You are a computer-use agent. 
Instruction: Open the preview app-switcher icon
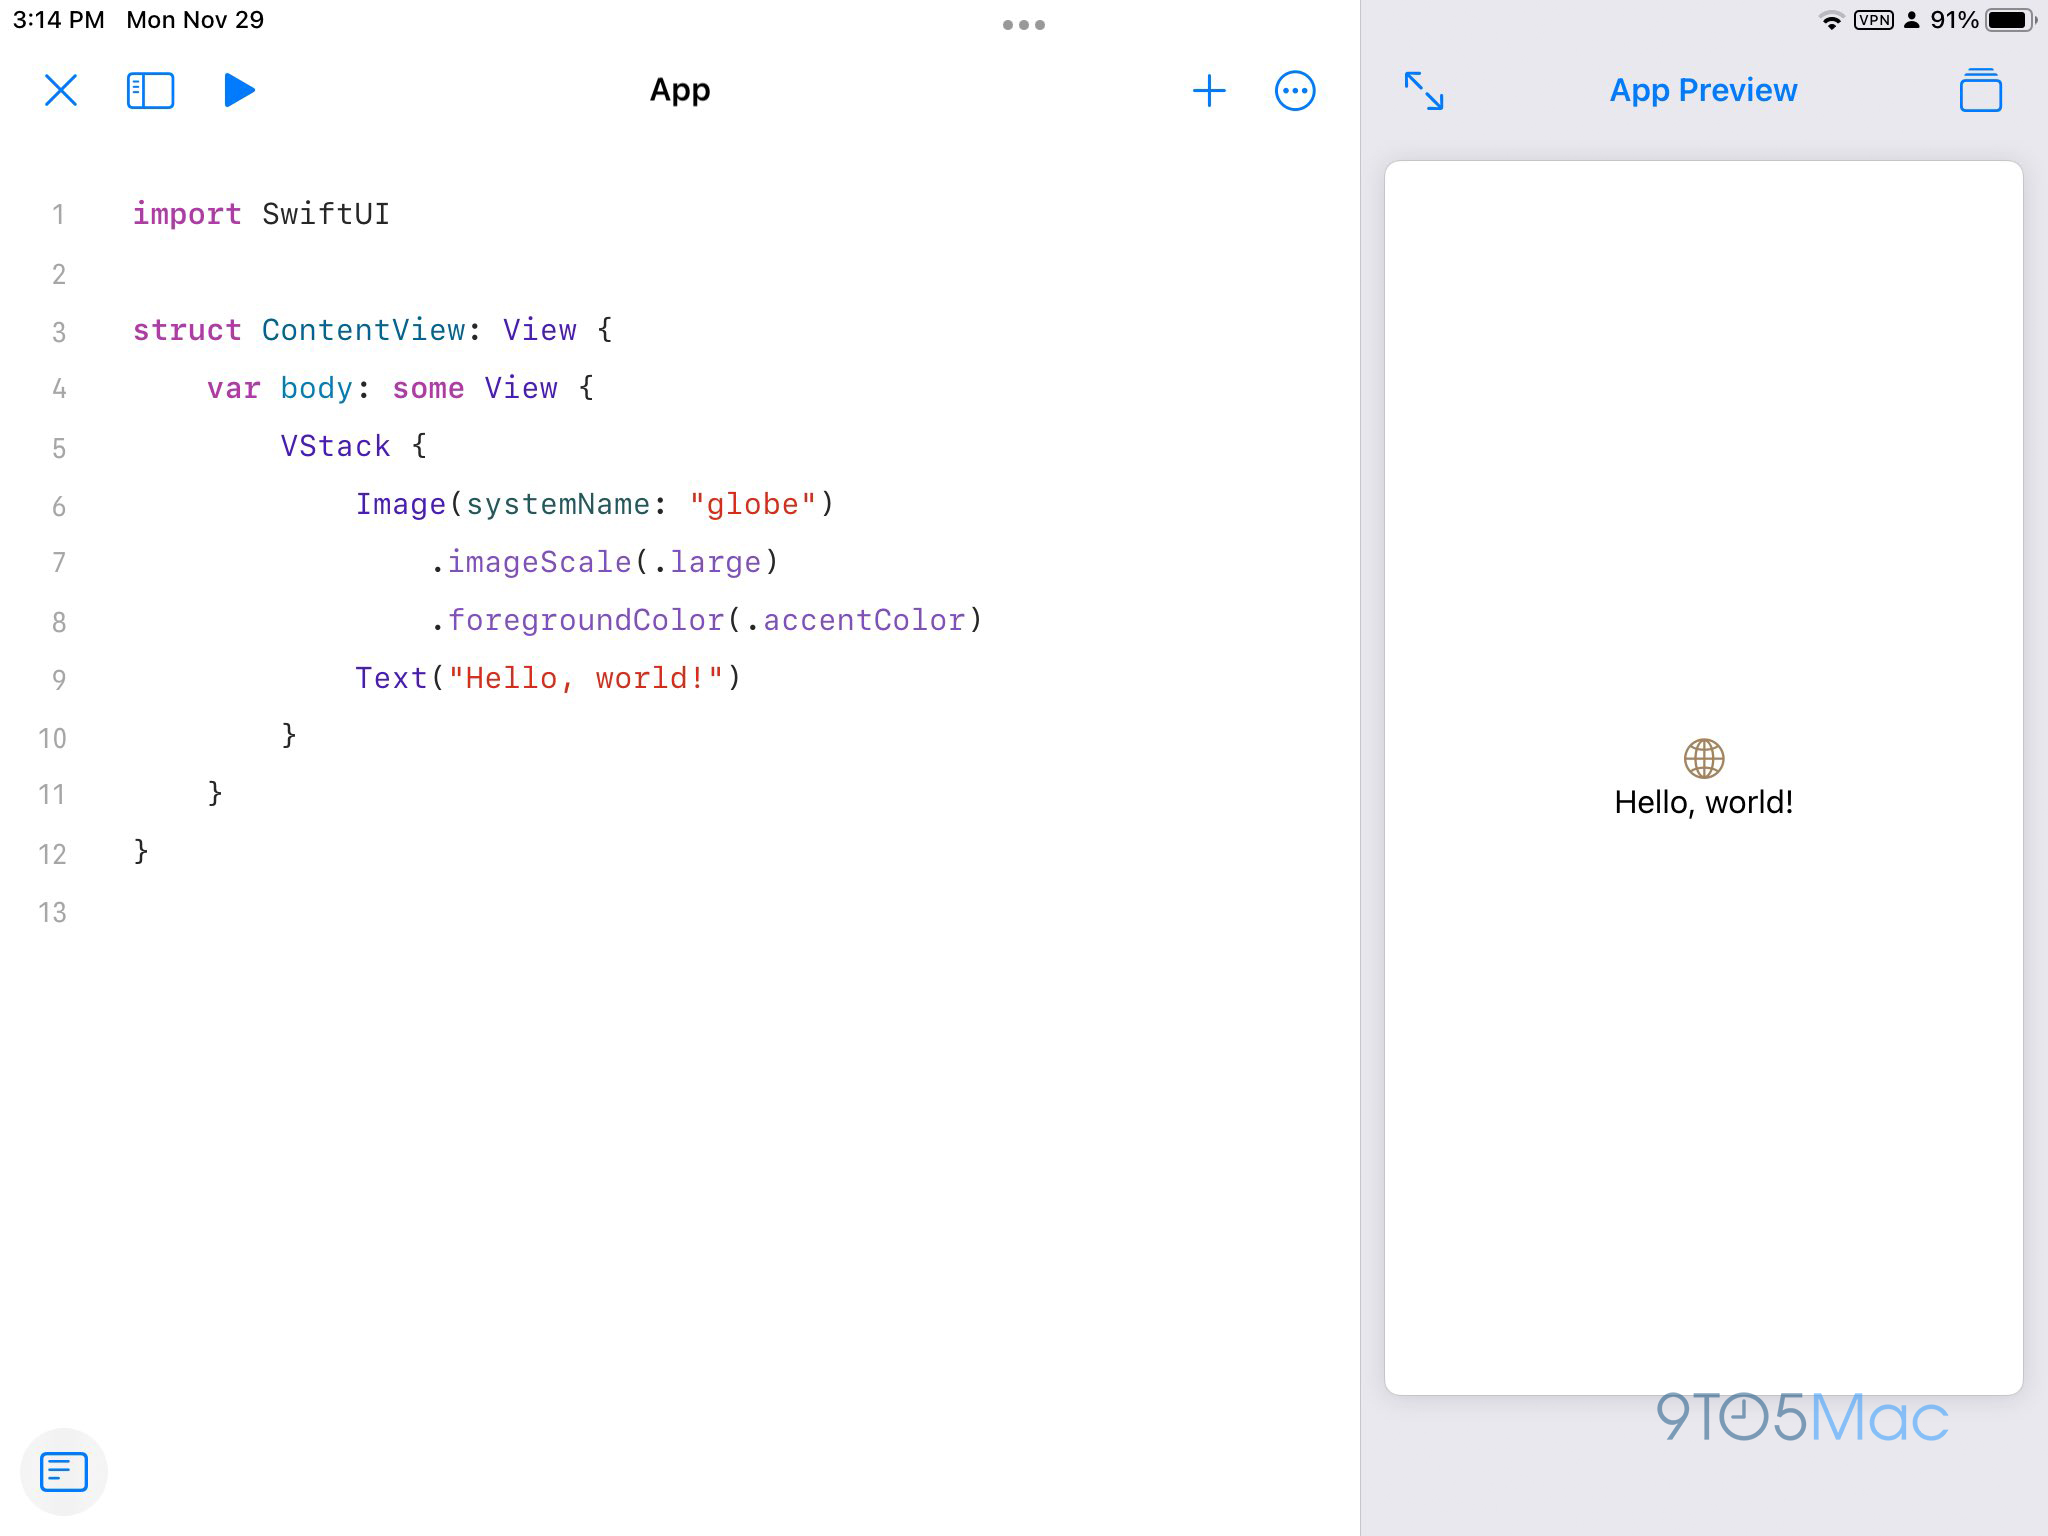click(x=1981, y=89)
